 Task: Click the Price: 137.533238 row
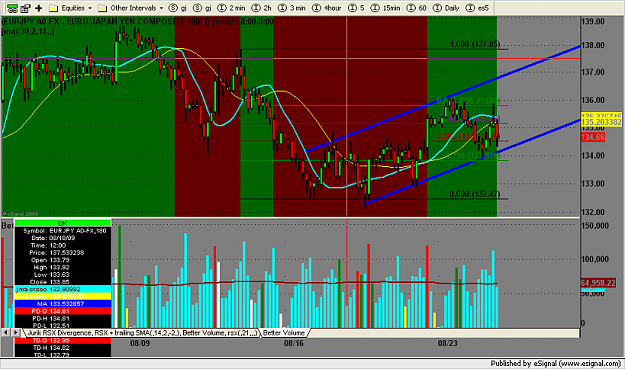point(63,253)
